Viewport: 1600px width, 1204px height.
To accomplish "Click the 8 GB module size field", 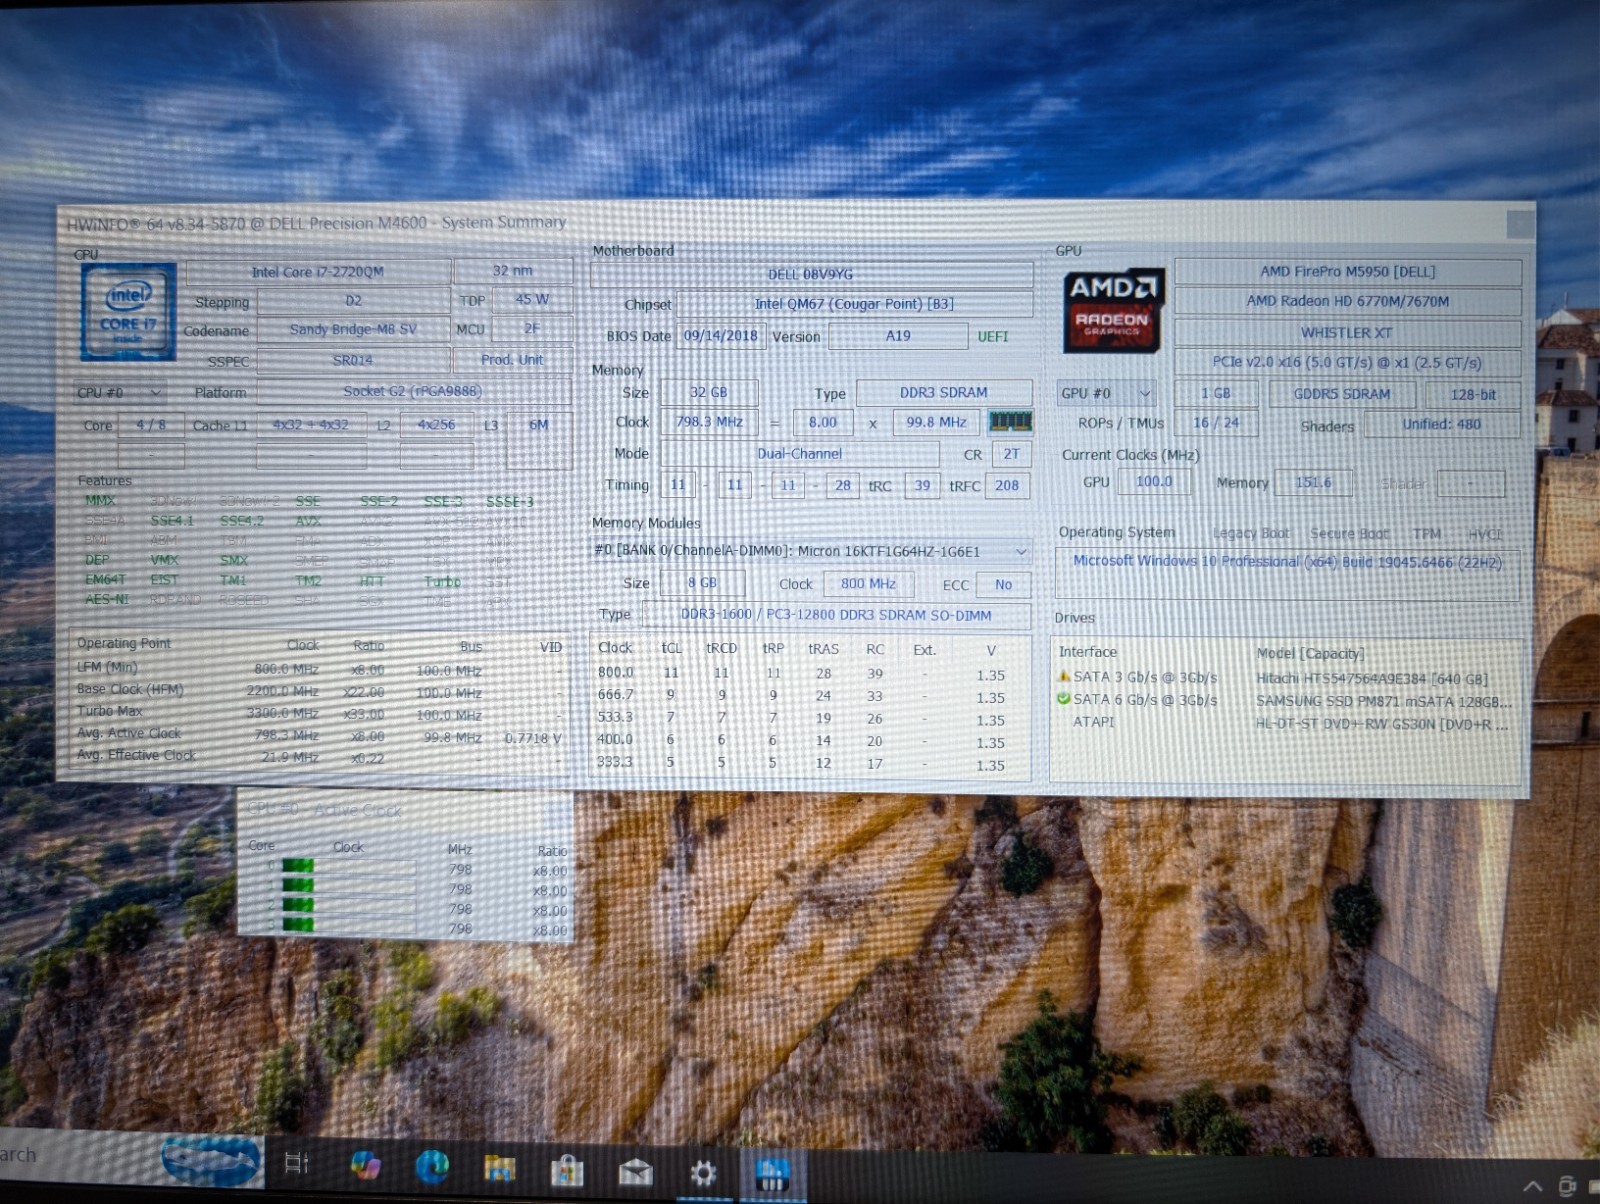I will (x=703, y=583).
